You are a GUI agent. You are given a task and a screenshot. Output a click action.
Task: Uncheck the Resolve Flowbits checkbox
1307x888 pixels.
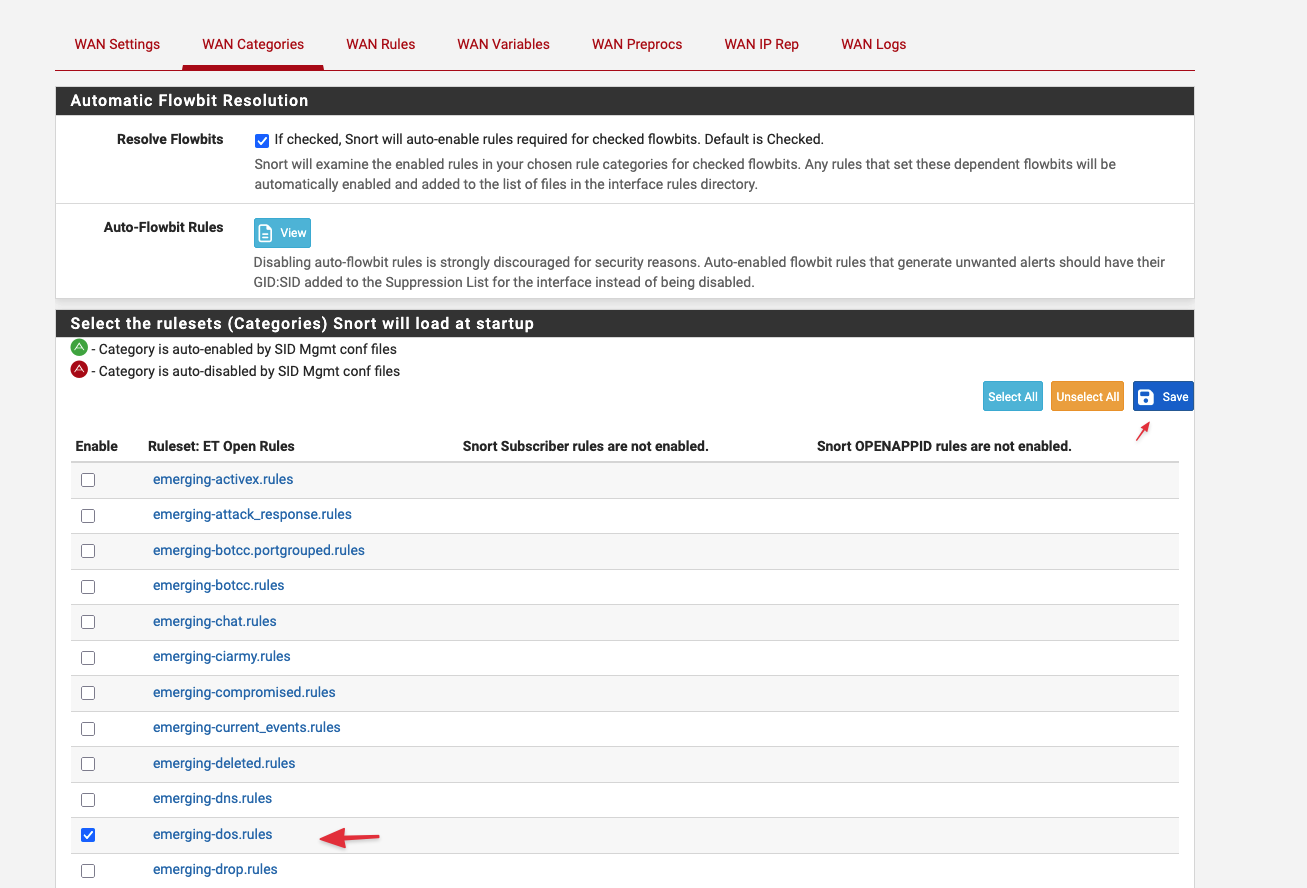pos(262,140)
